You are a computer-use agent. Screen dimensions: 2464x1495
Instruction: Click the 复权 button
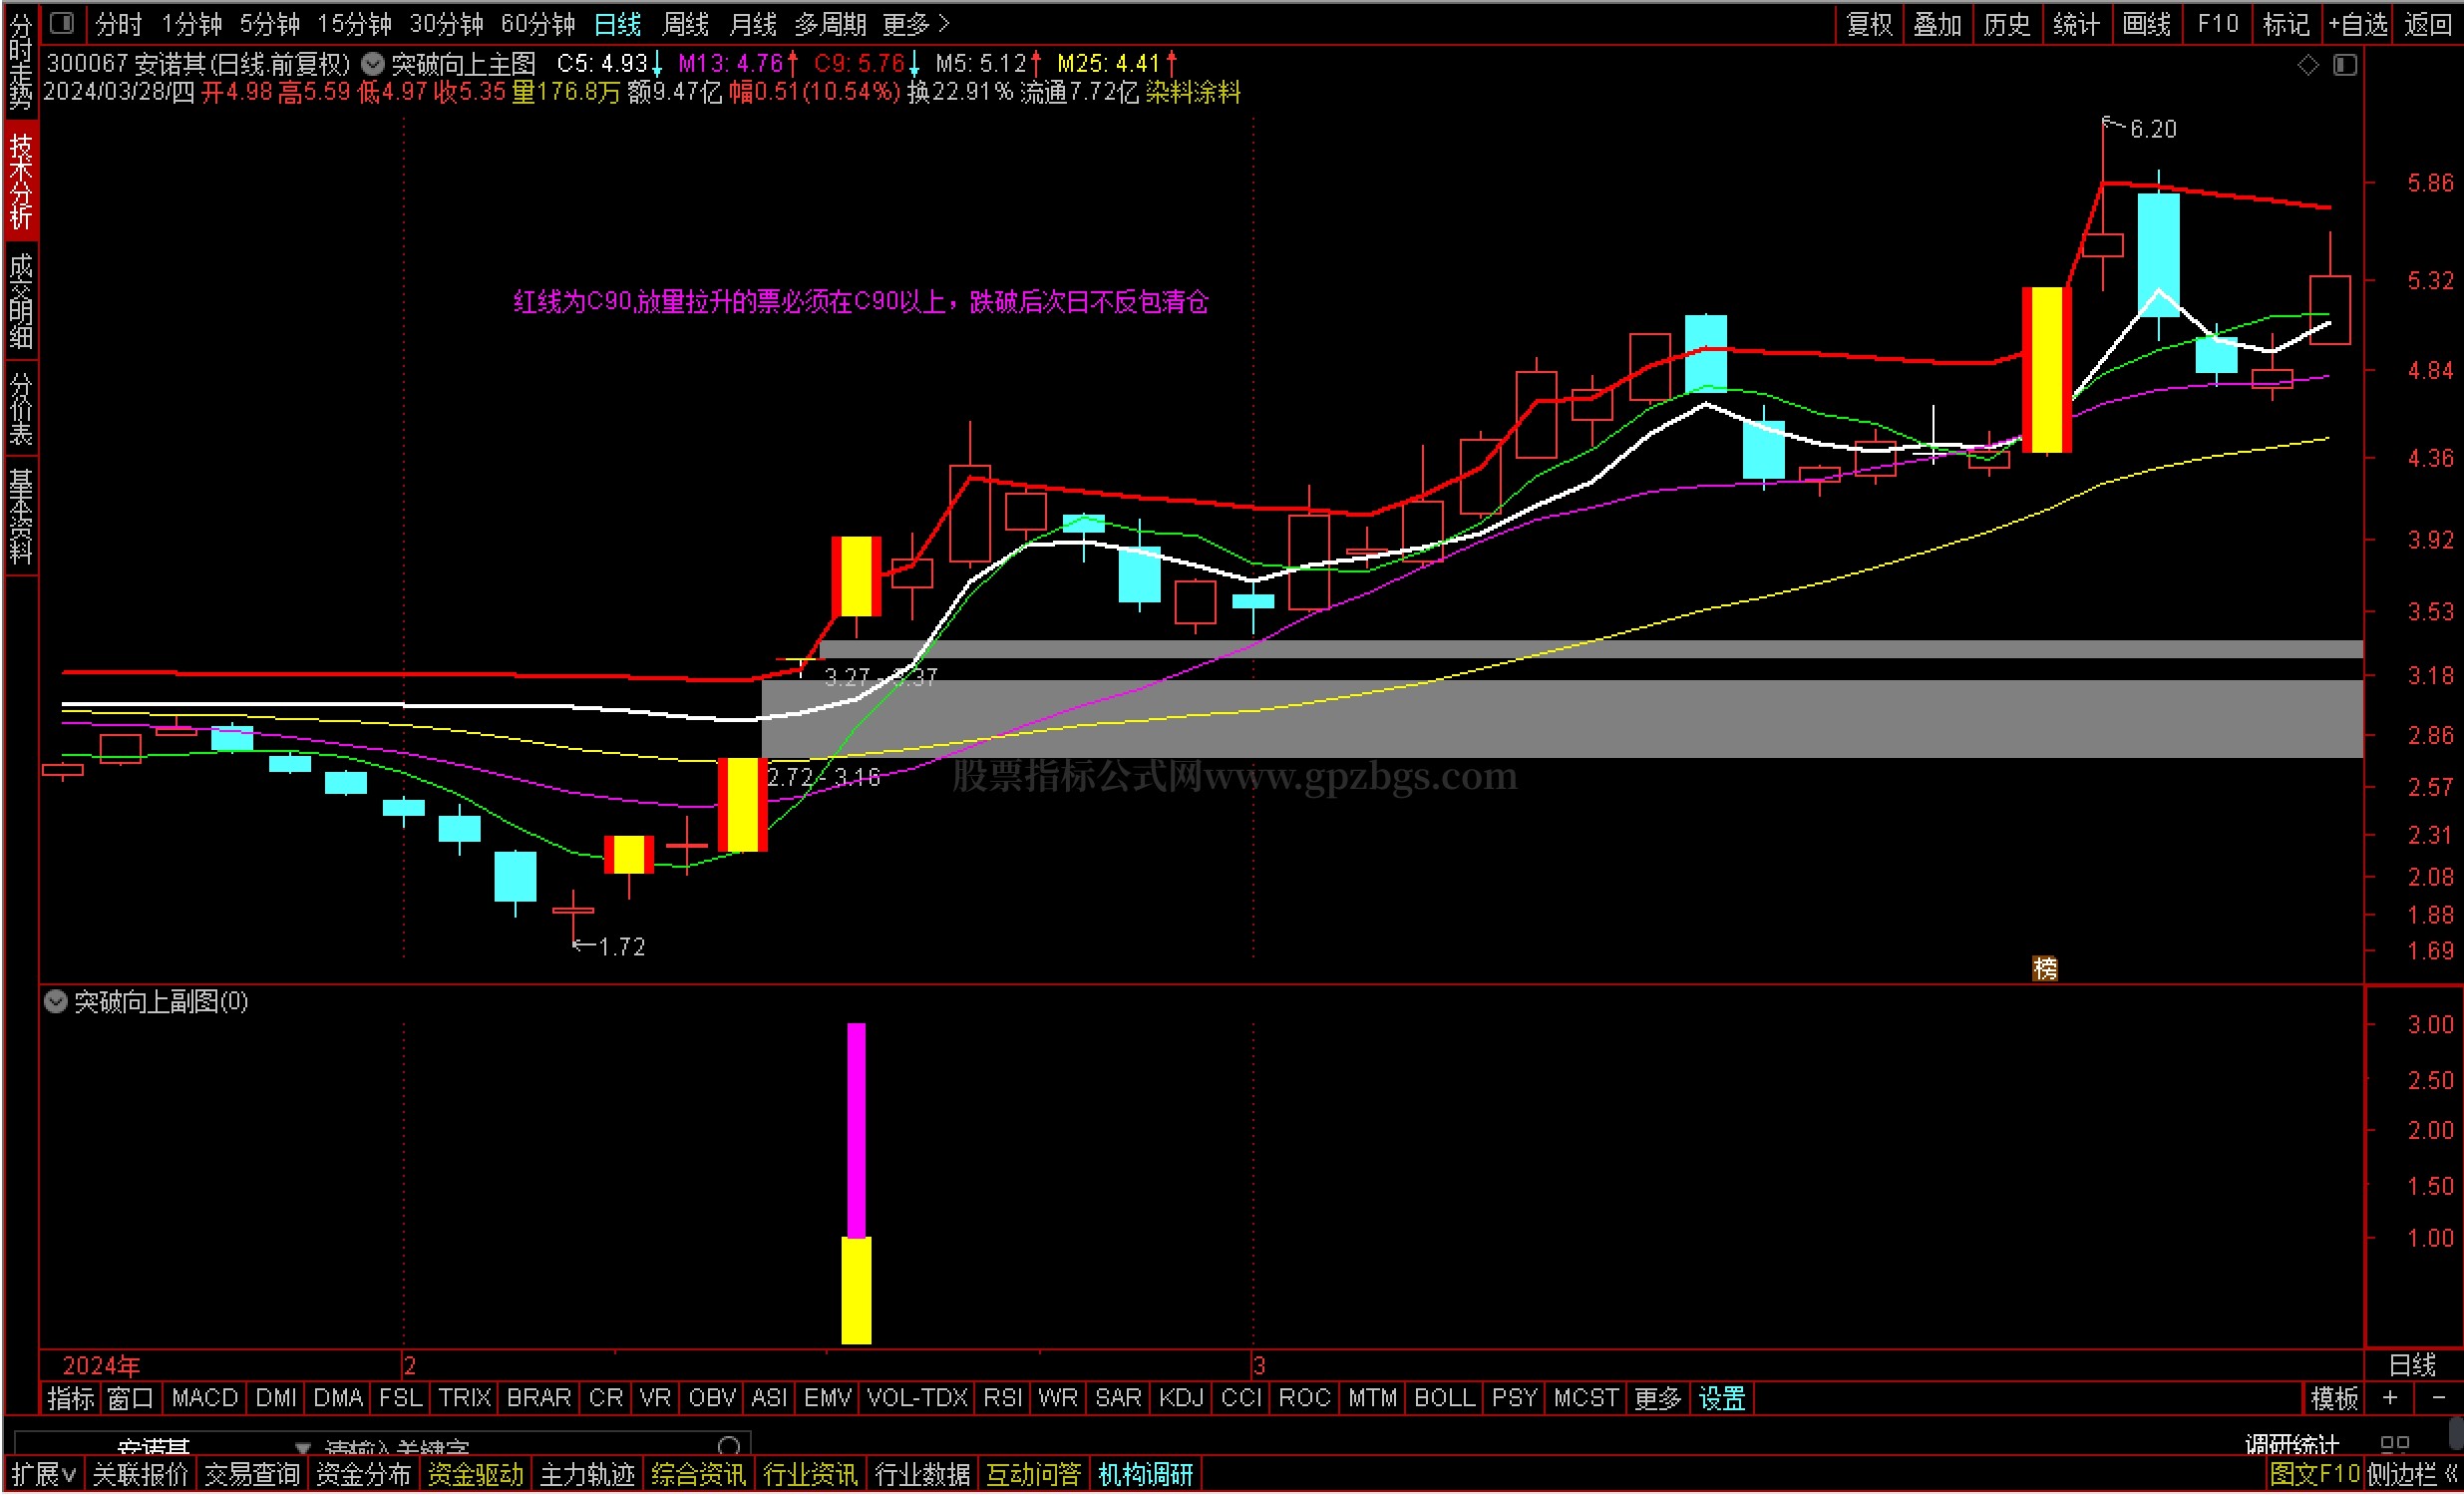(1869, 24)
